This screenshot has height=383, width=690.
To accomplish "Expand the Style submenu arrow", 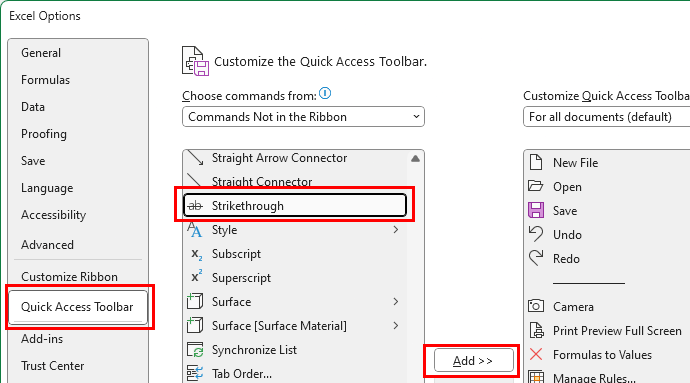I will point(396,230).
